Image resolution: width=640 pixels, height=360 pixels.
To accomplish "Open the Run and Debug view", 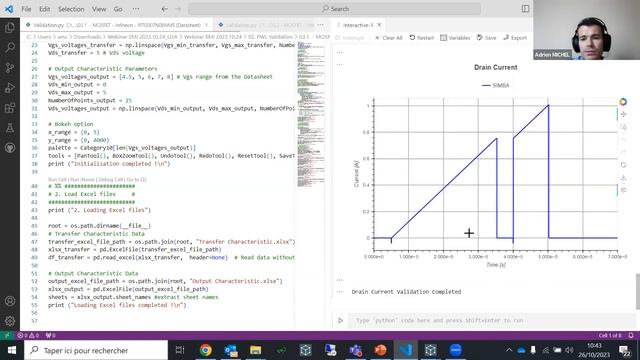I will [x=10, y=88].
